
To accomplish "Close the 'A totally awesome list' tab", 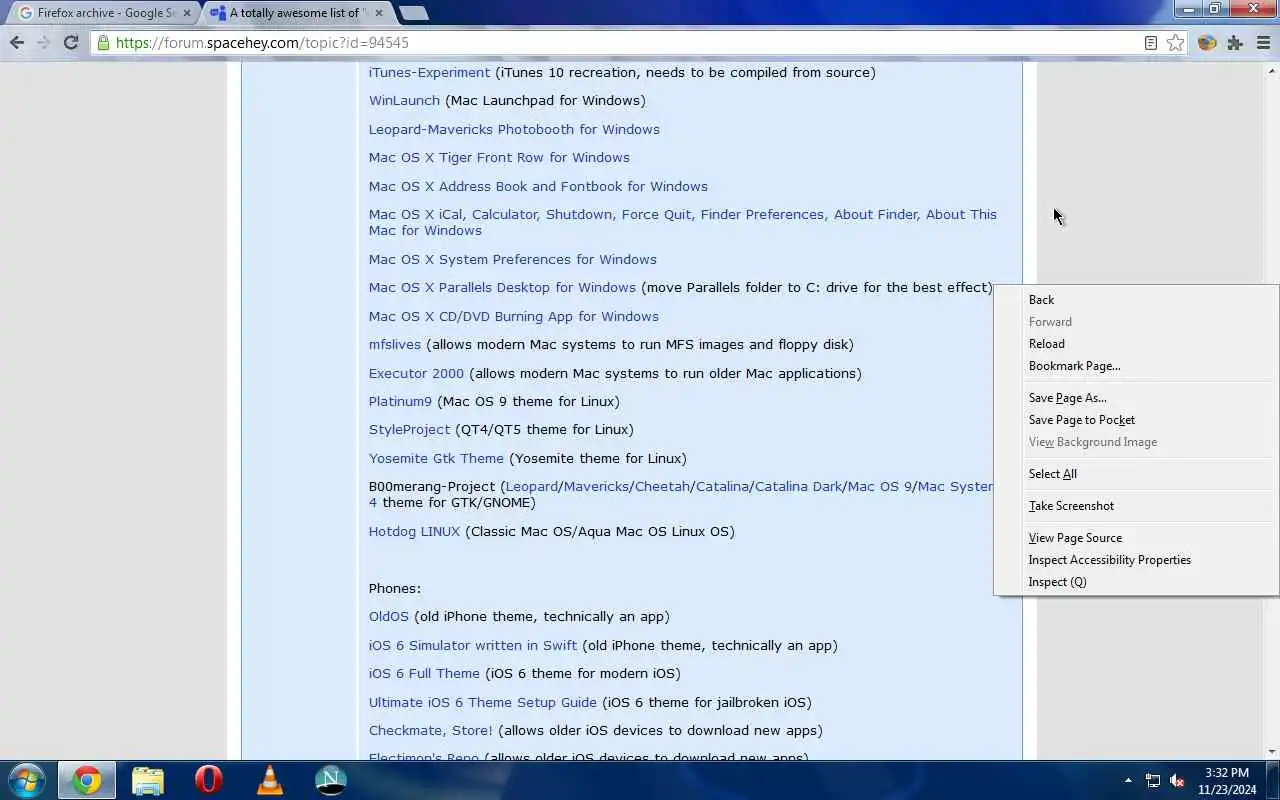I will (379, 13).
